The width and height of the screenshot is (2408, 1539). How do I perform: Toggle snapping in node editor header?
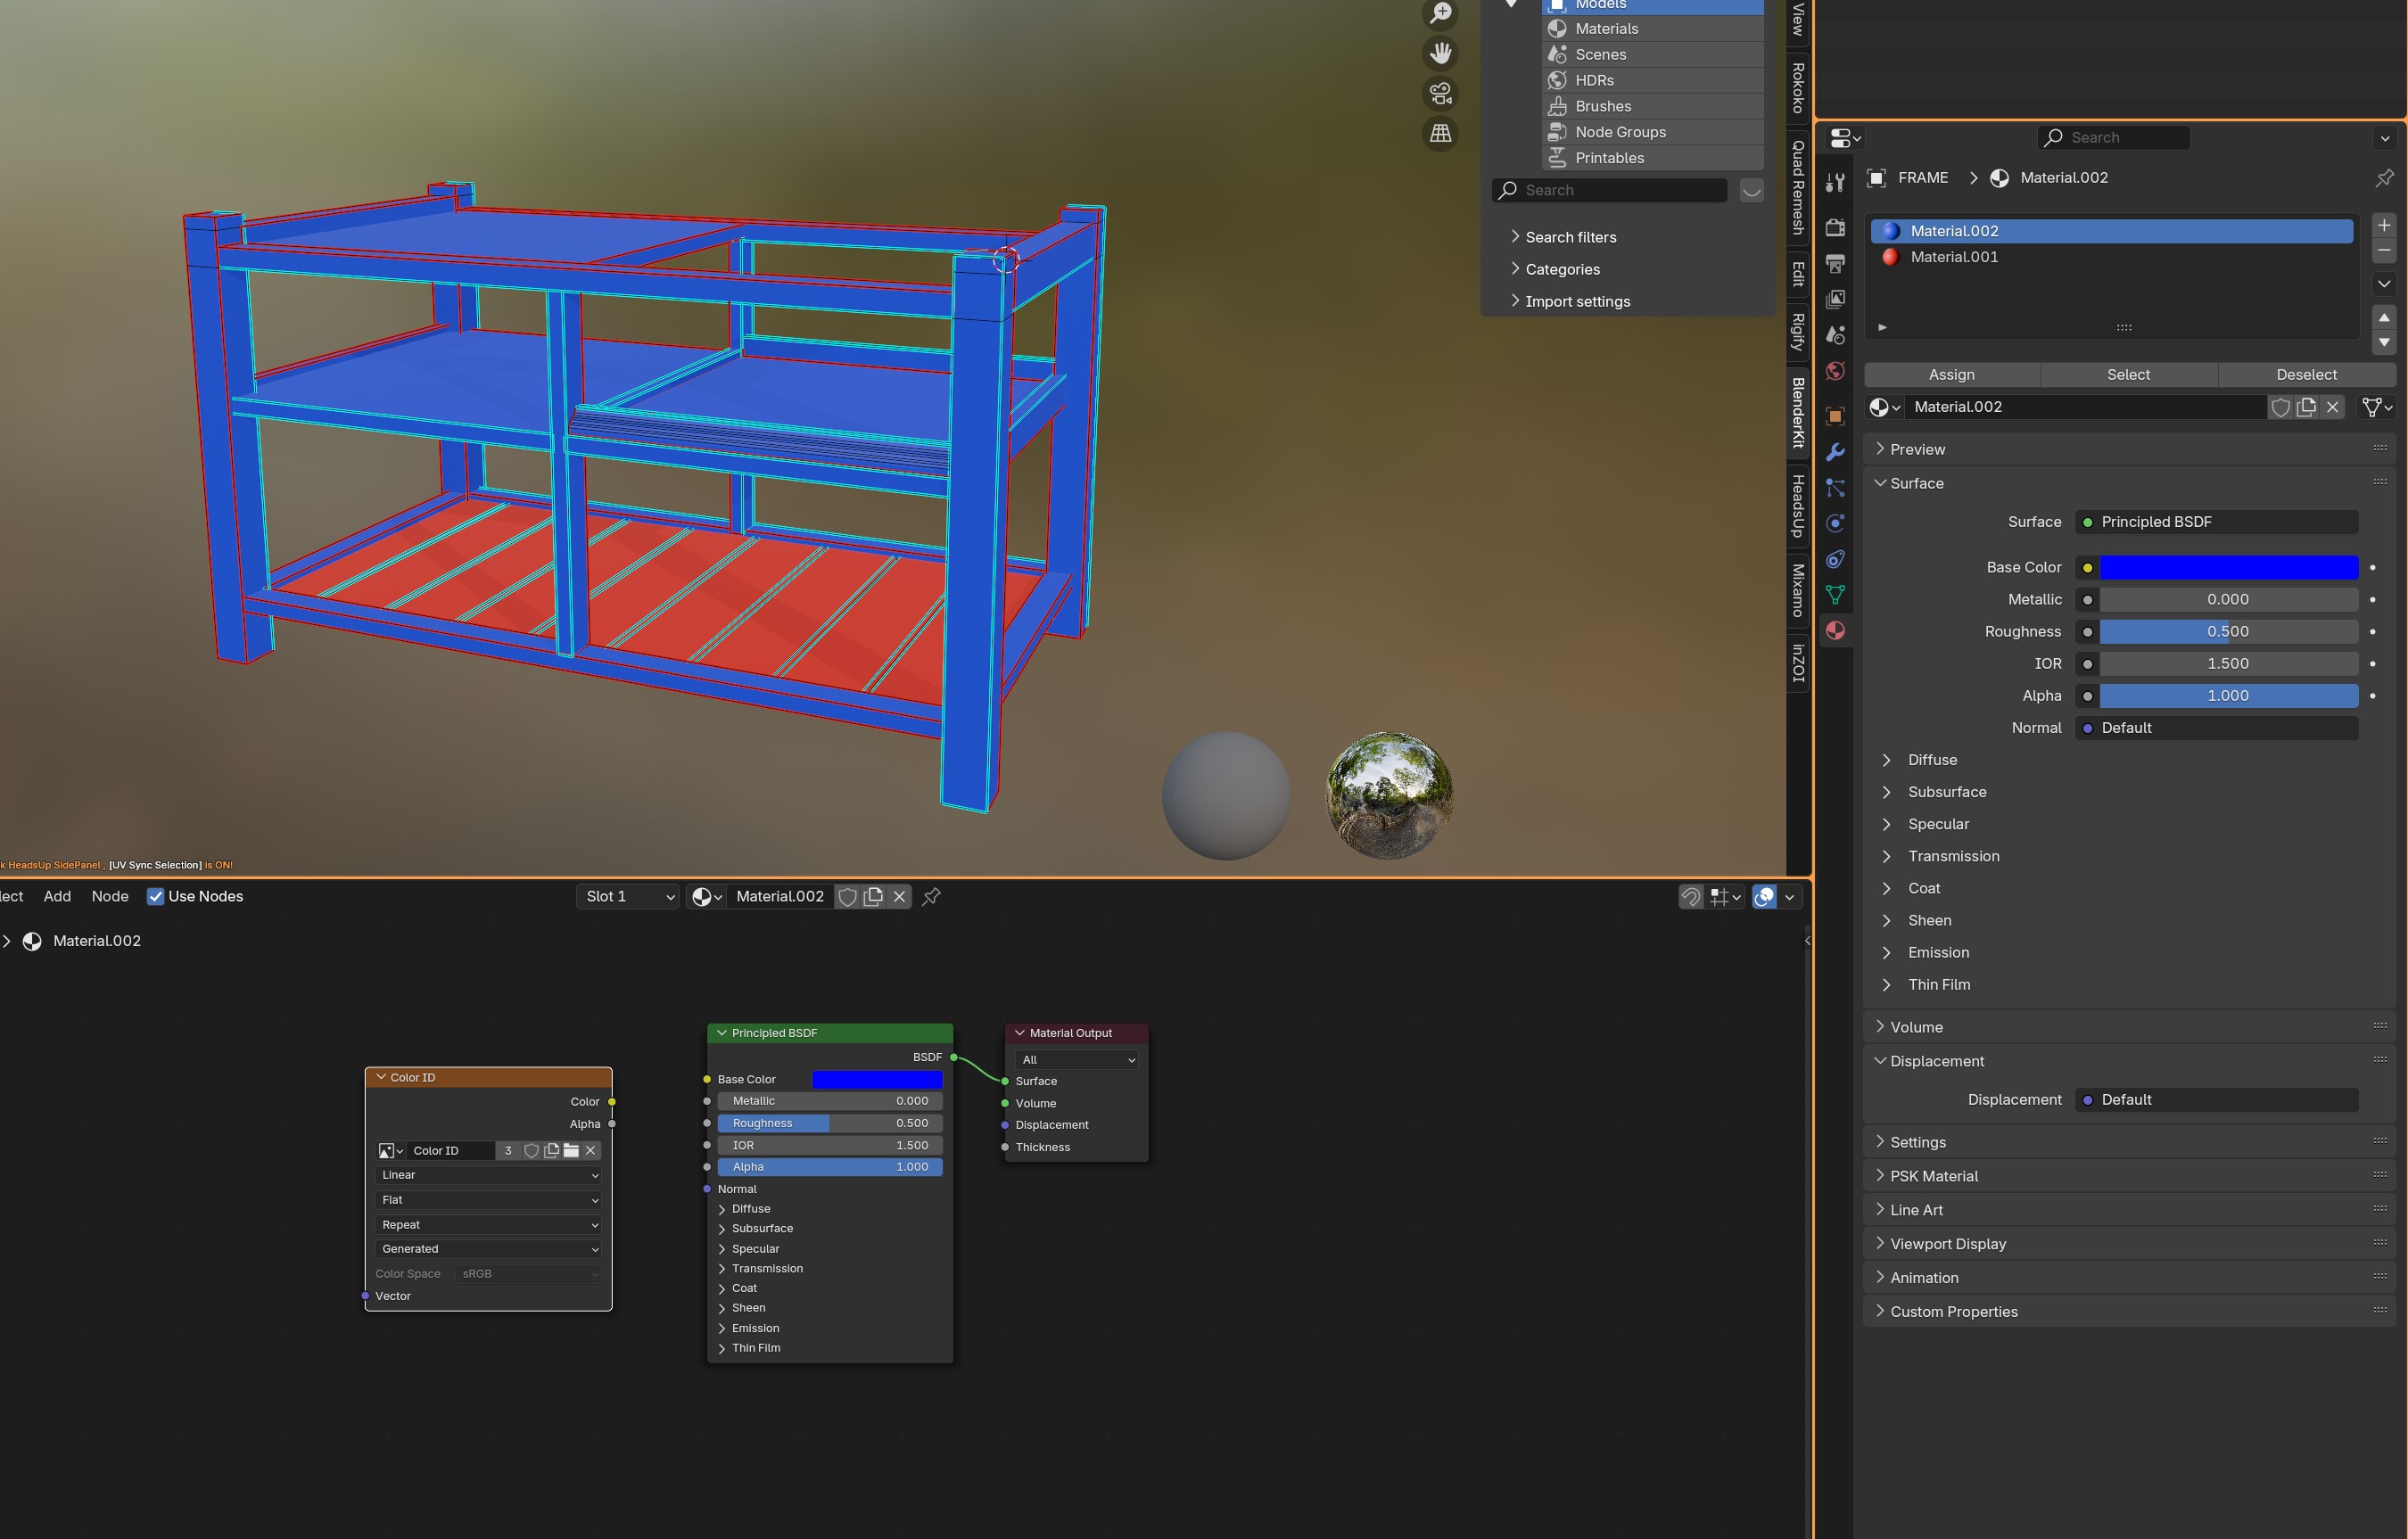[x=1691, y=897]
